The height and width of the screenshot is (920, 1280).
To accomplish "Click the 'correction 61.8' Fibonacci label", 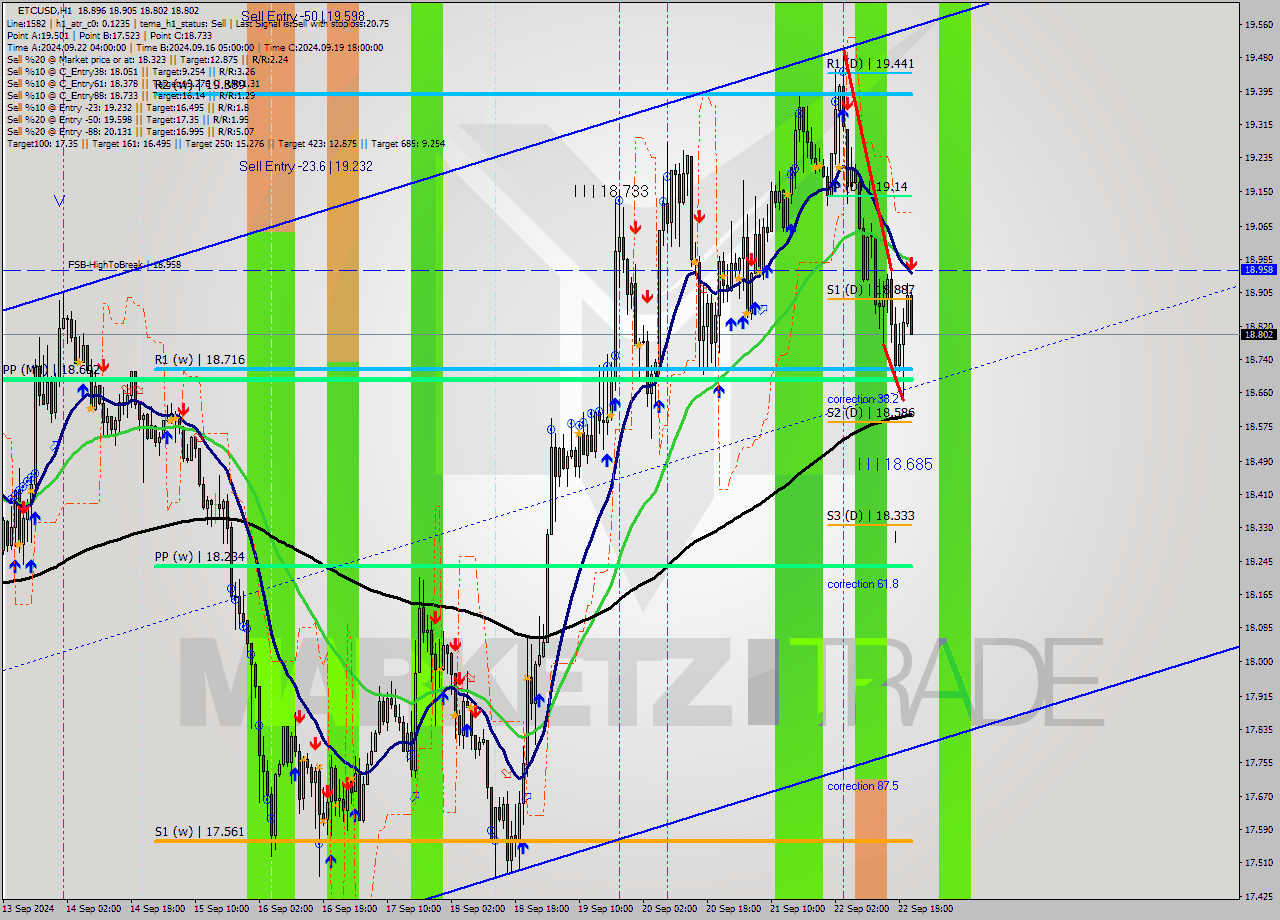I will (863, 584).
